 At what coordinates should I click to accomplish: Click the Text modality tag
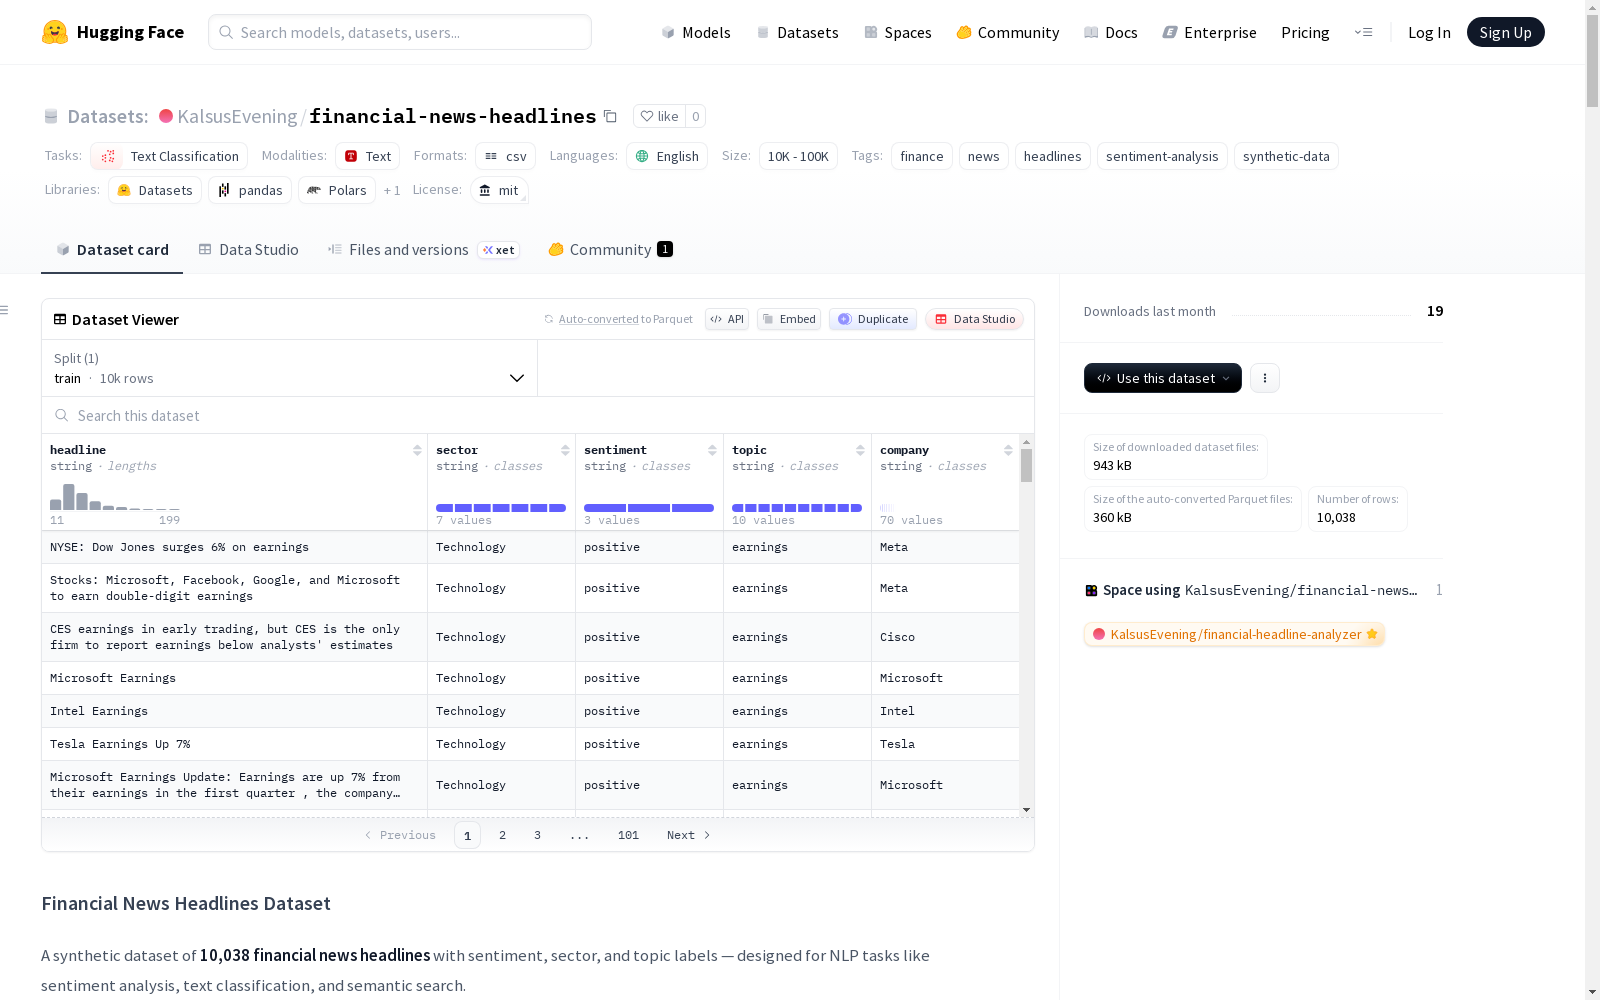tap(367, 156)
